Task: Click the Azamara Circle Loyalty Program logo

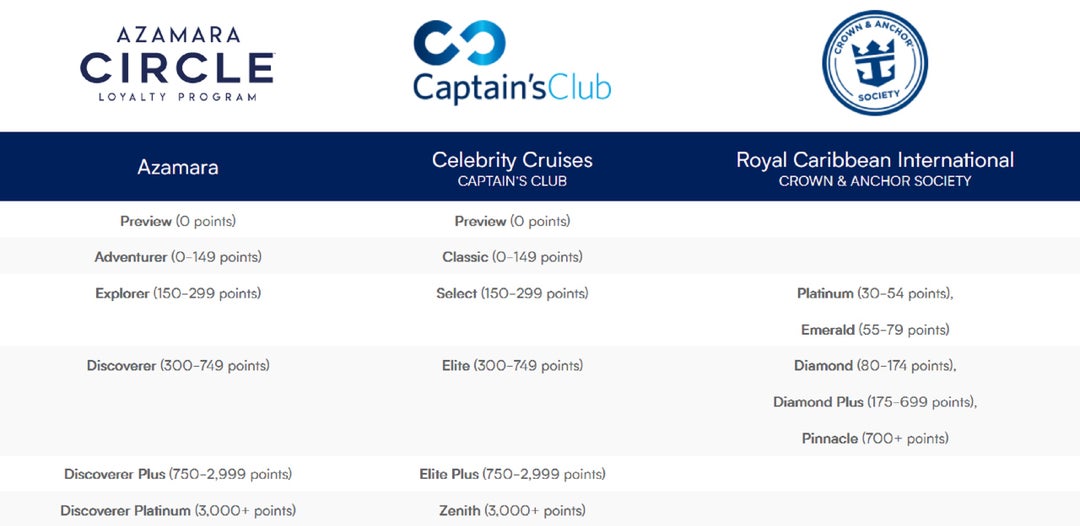Action: [x=177, y=65]
